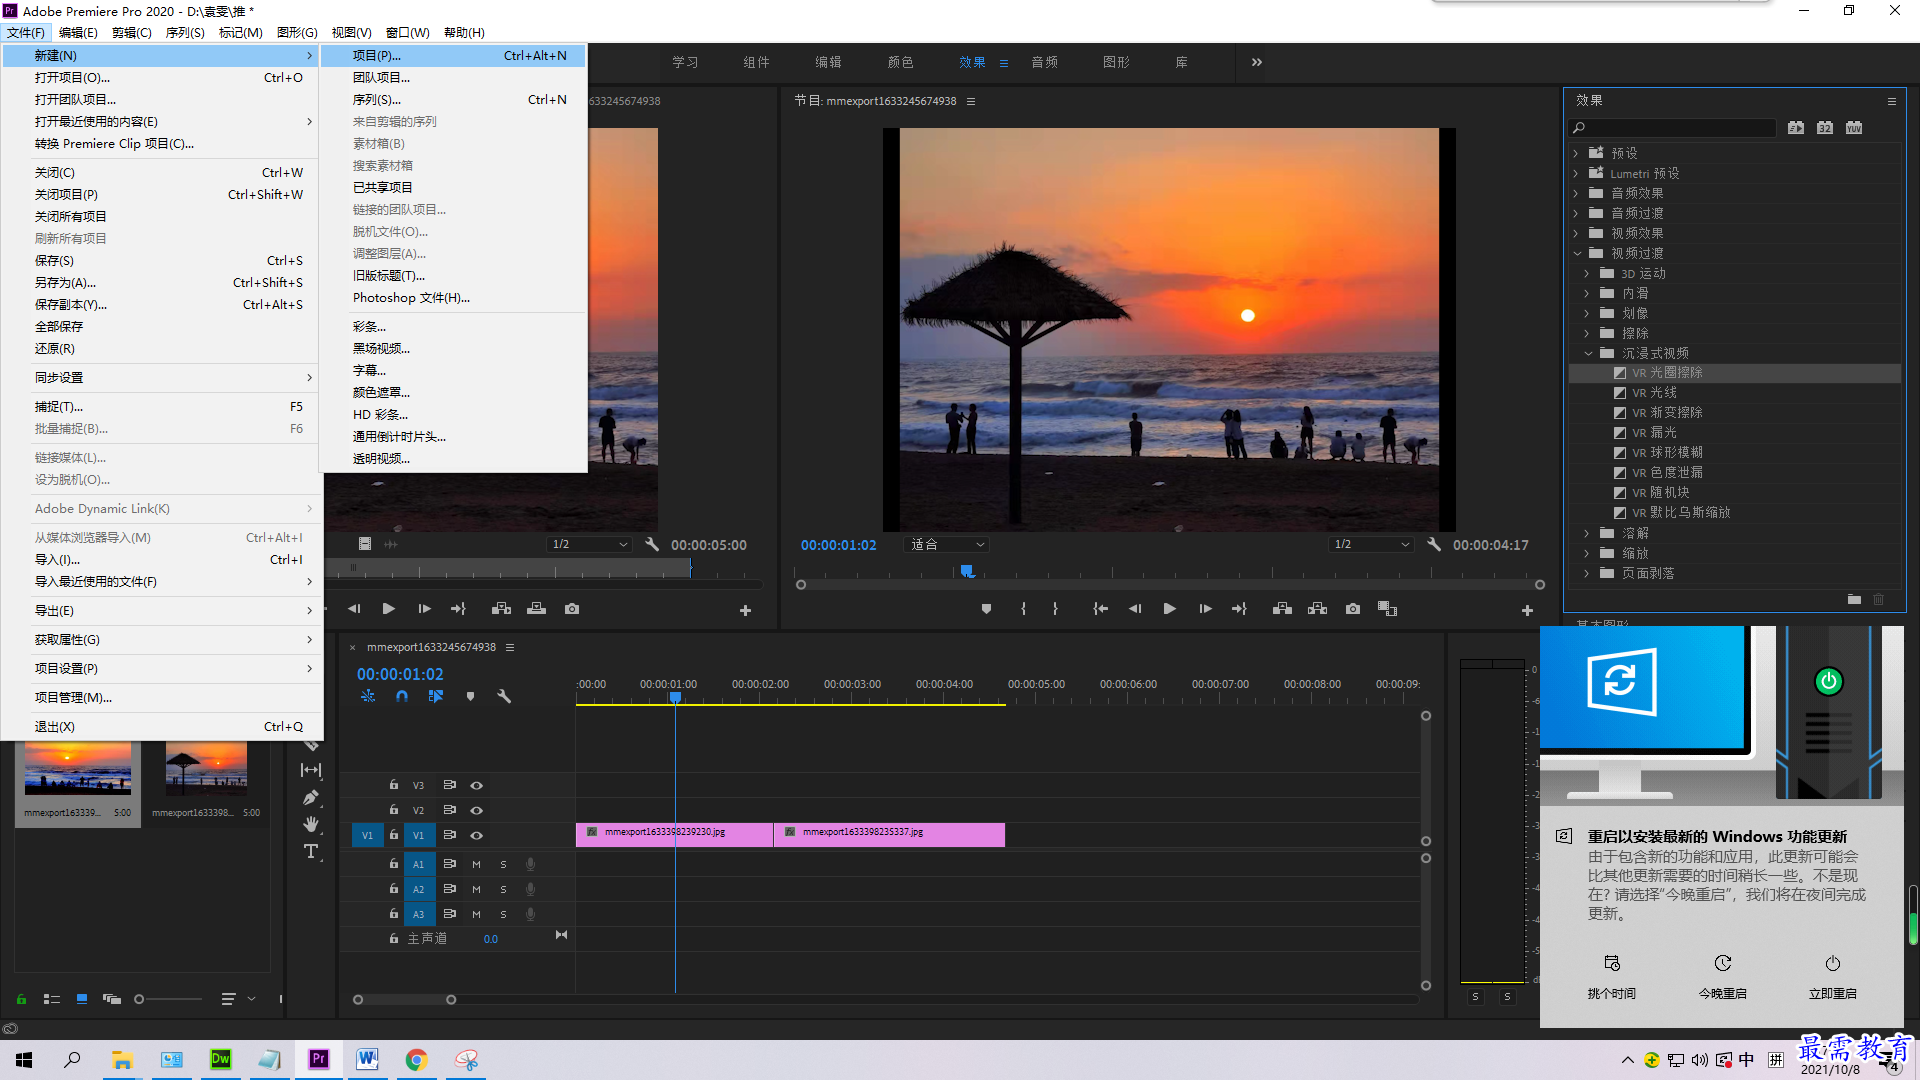Click 立即重启 in Windows update prompt
Image resolution: width=1920 pixels, height=1080 pixels.
point(1832,976)
